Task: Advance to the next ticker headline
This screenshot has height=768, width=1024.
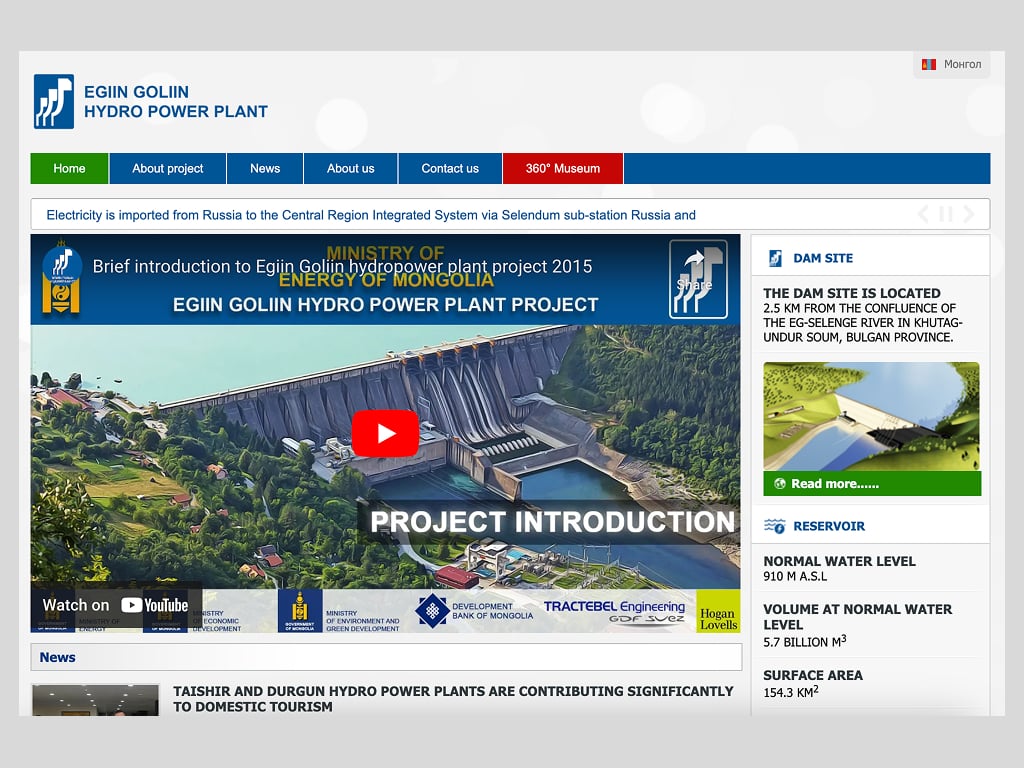Action: point(968,213)
